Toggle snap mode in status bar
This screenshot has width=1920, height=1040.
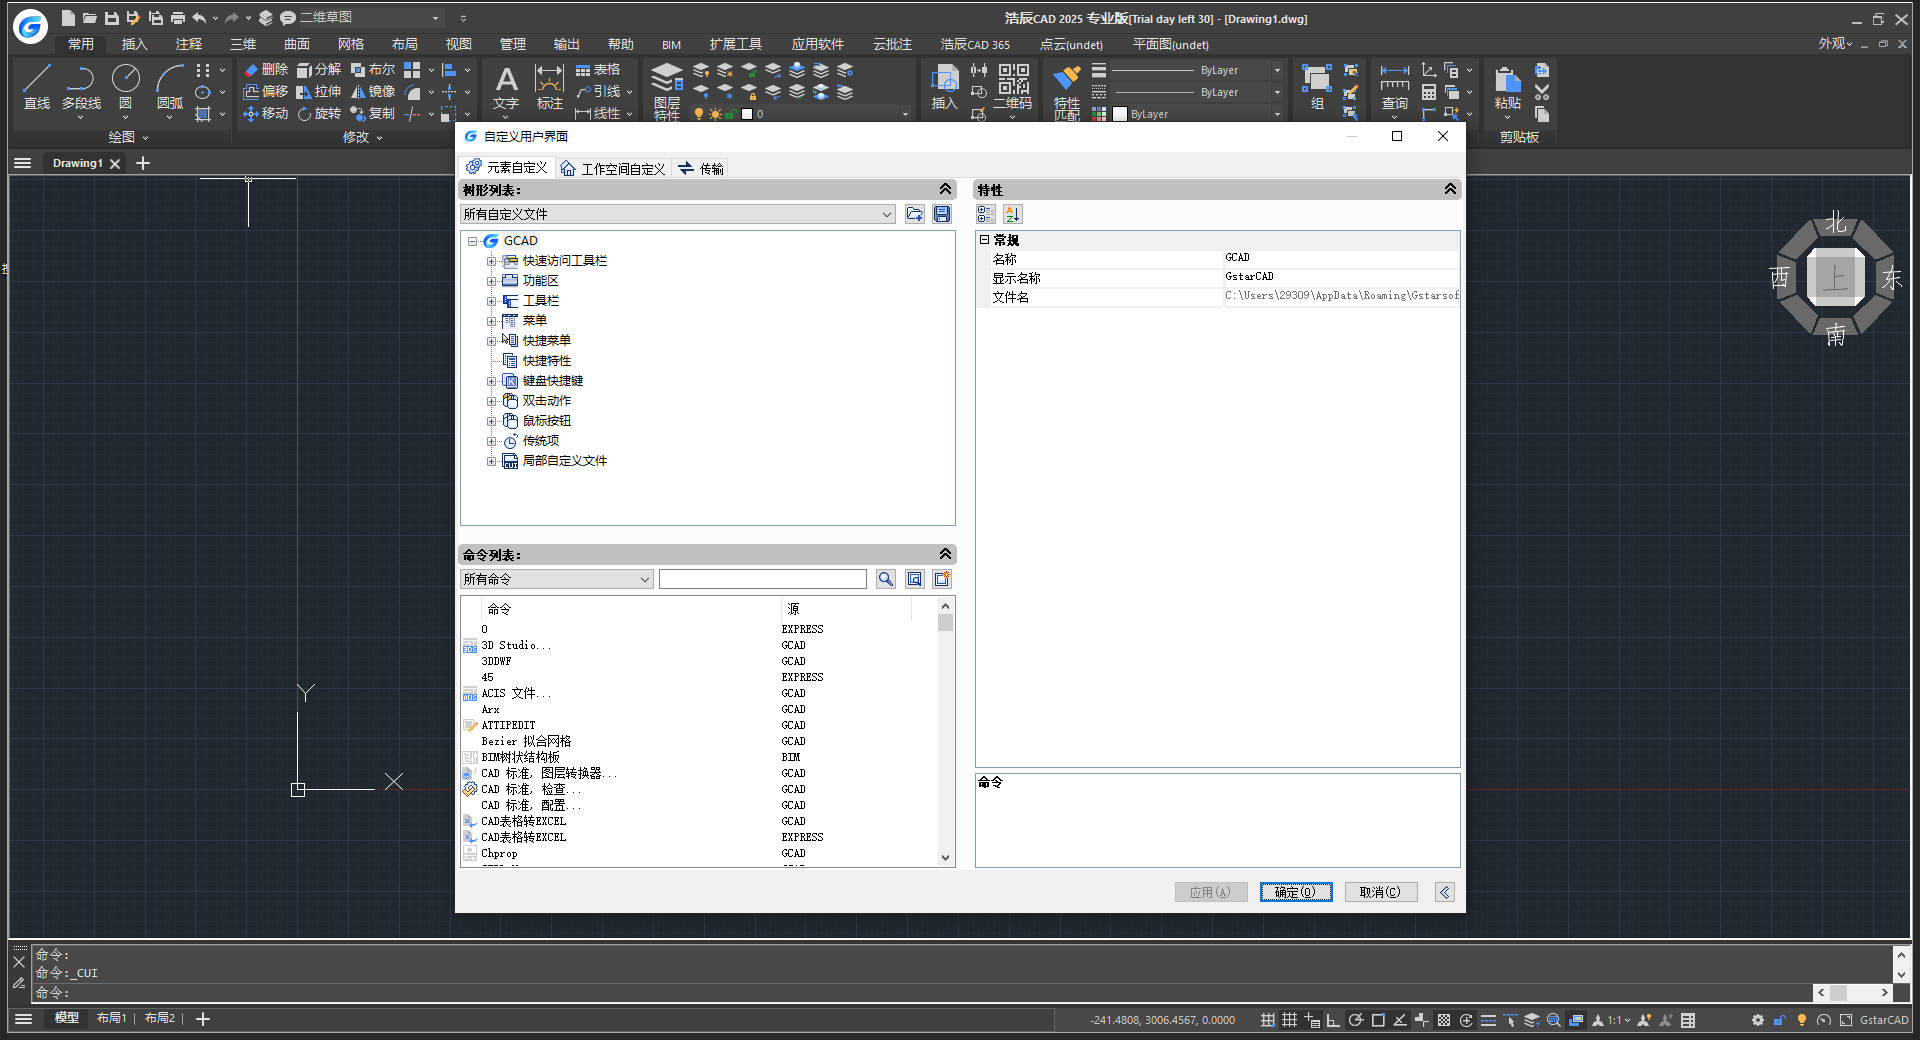(1267, 1020)
